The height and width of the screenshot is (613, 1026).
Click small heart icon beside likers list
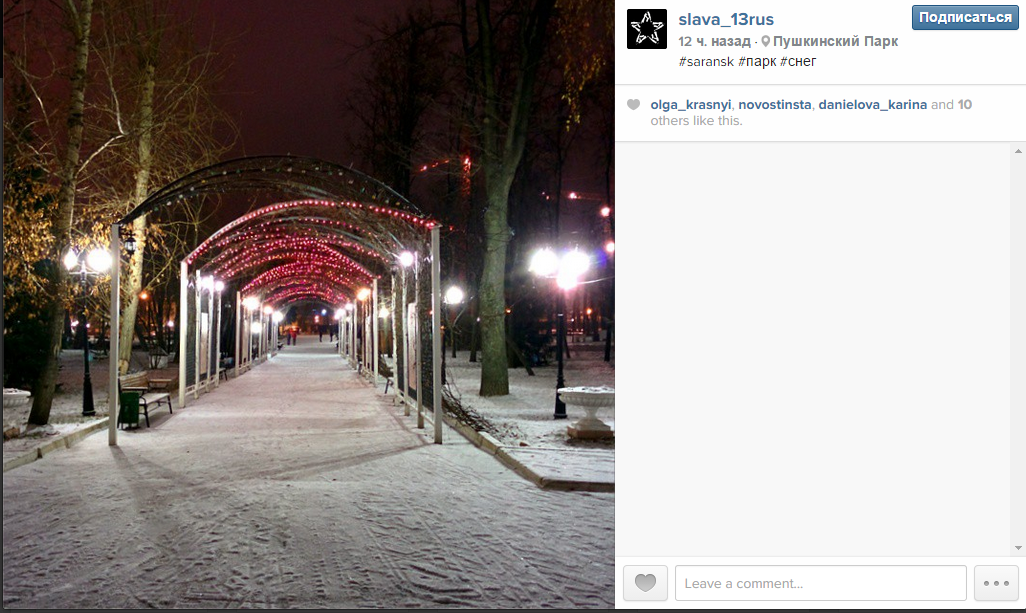[x=633, y=105]
